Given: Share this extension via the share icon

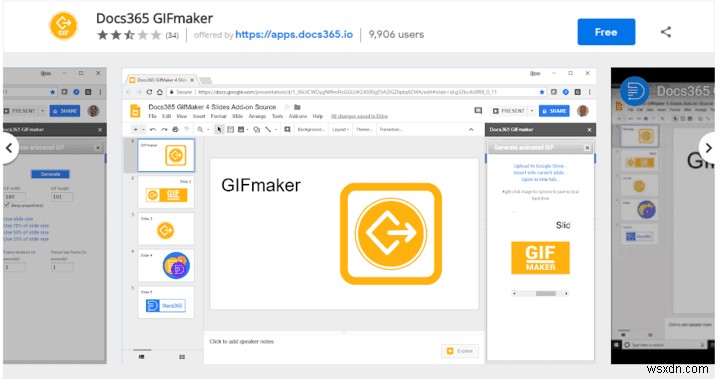Looking at the screenshot, I should click(666, 32).
